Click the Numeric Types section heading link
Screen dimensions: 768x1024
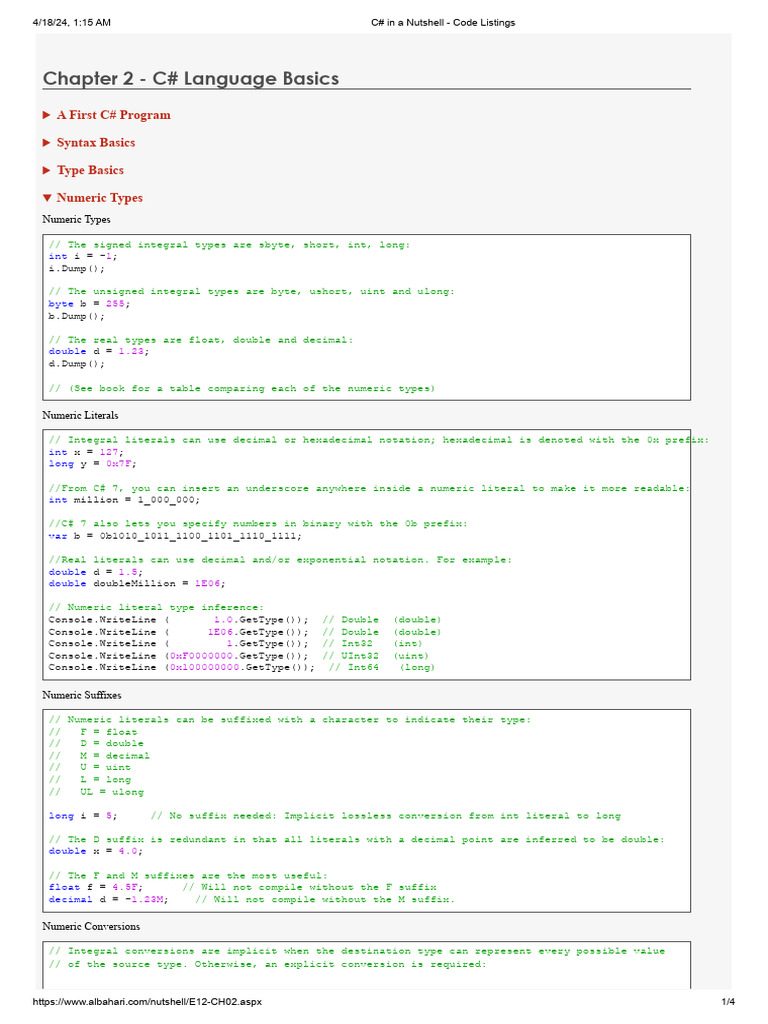pyautogui.click(x=99, y=197)
